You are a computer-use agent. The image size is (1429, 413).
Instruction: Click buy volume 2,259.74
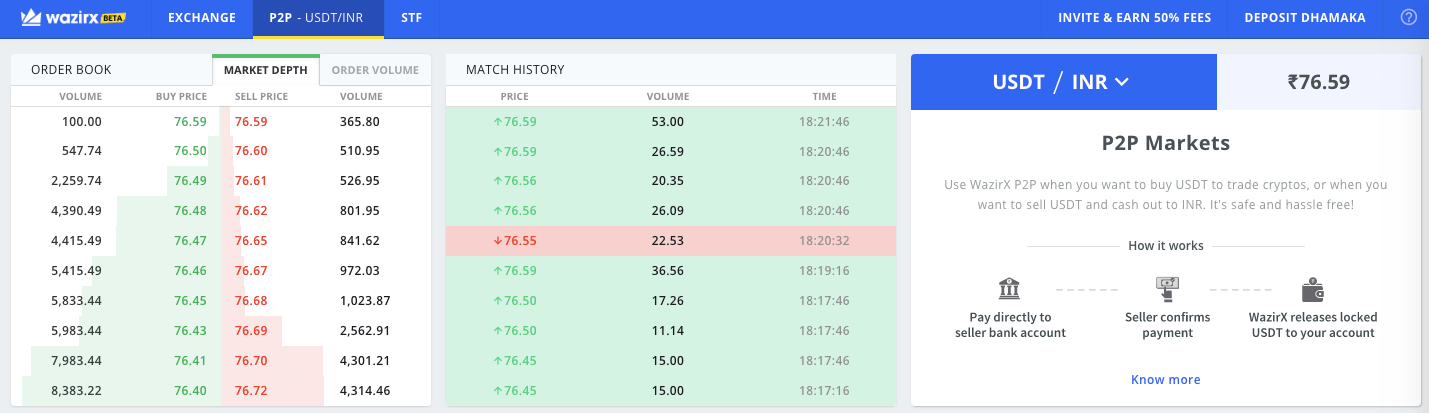coord(76,181)
